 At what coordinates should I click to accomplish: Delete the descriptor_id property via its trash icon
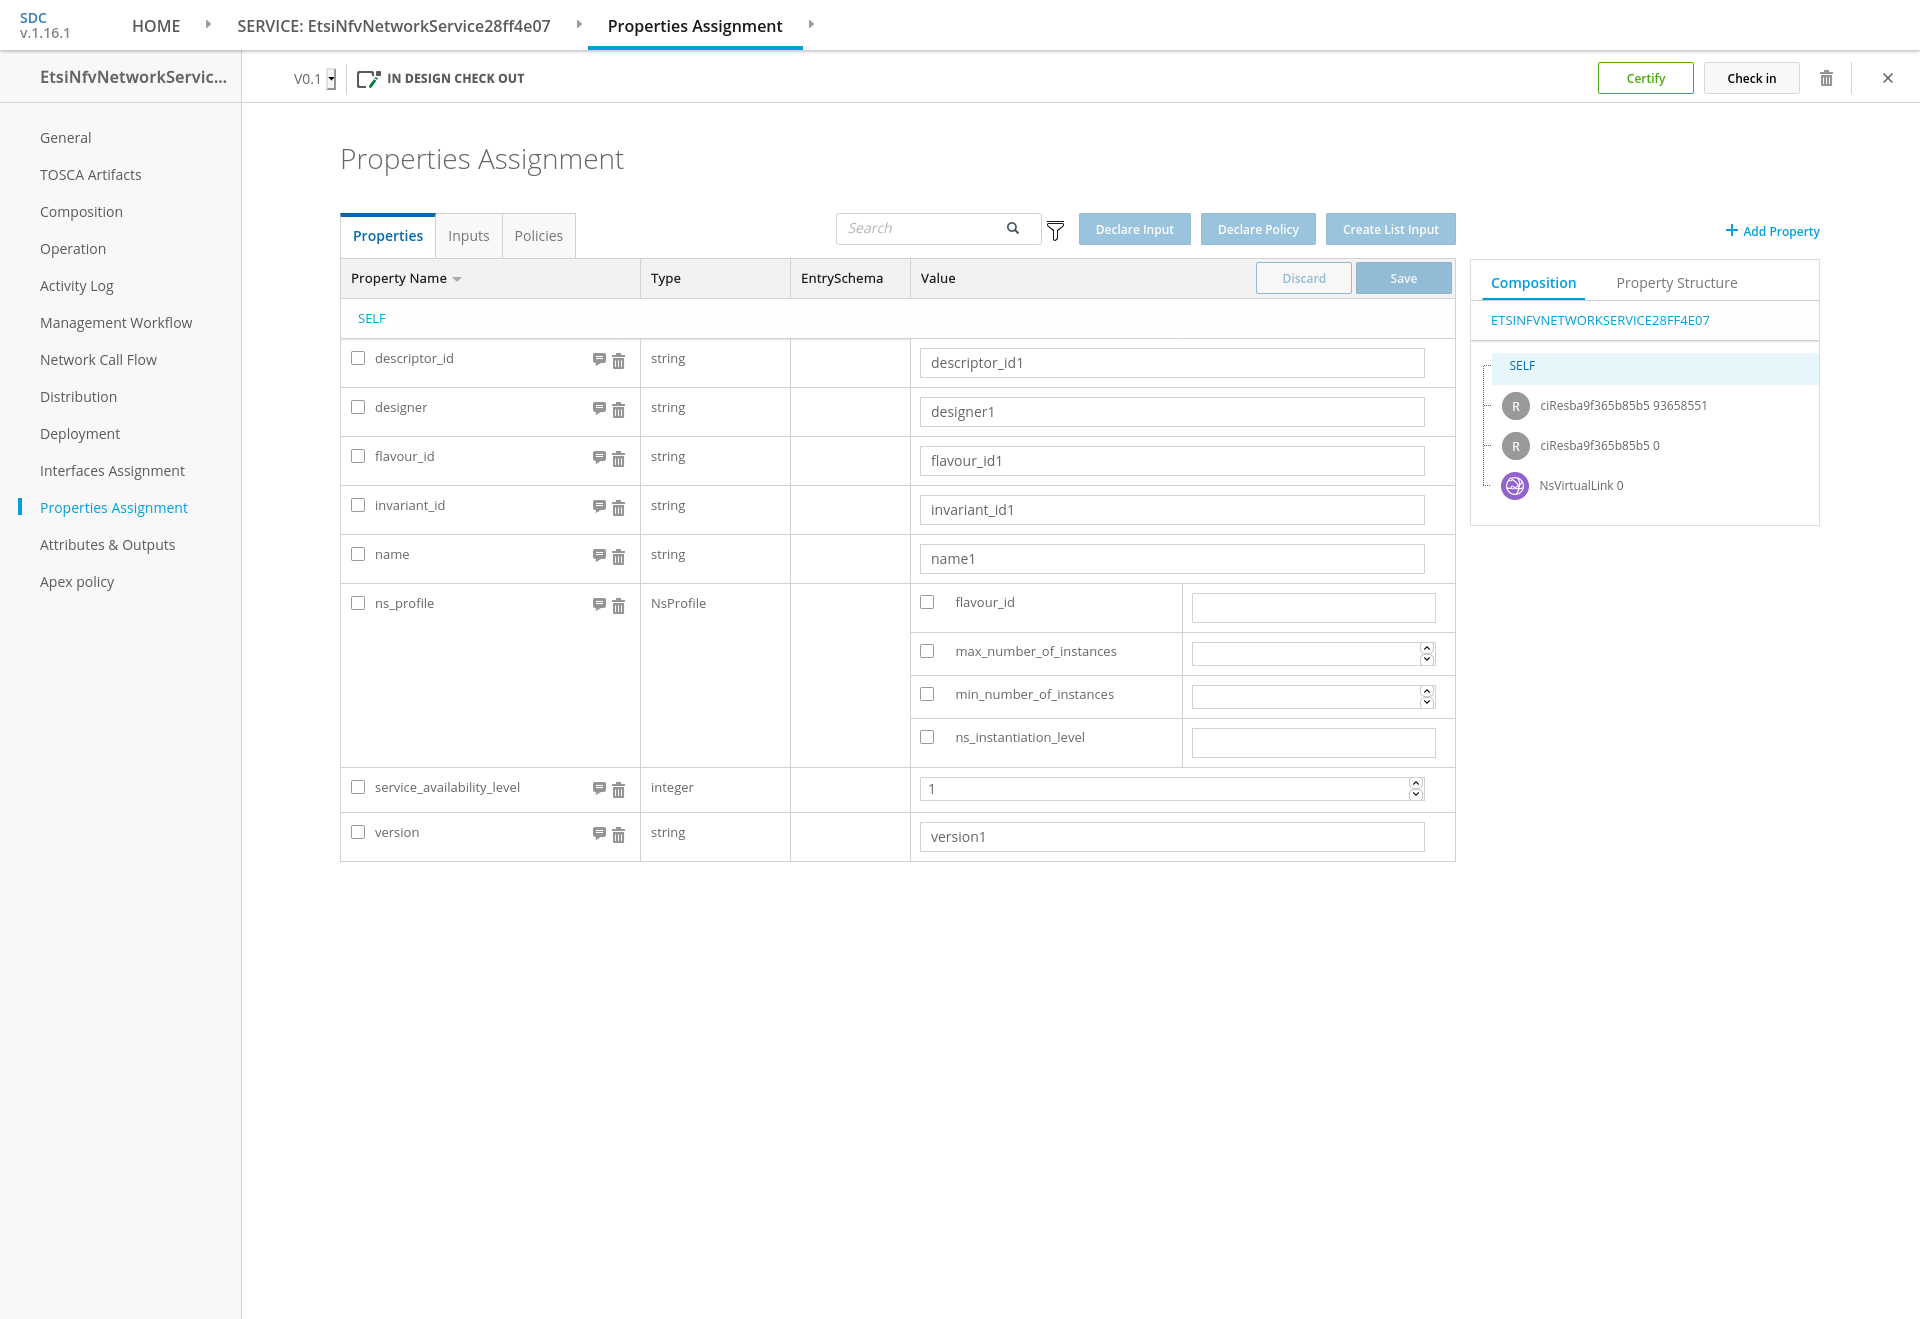point(618,361)
